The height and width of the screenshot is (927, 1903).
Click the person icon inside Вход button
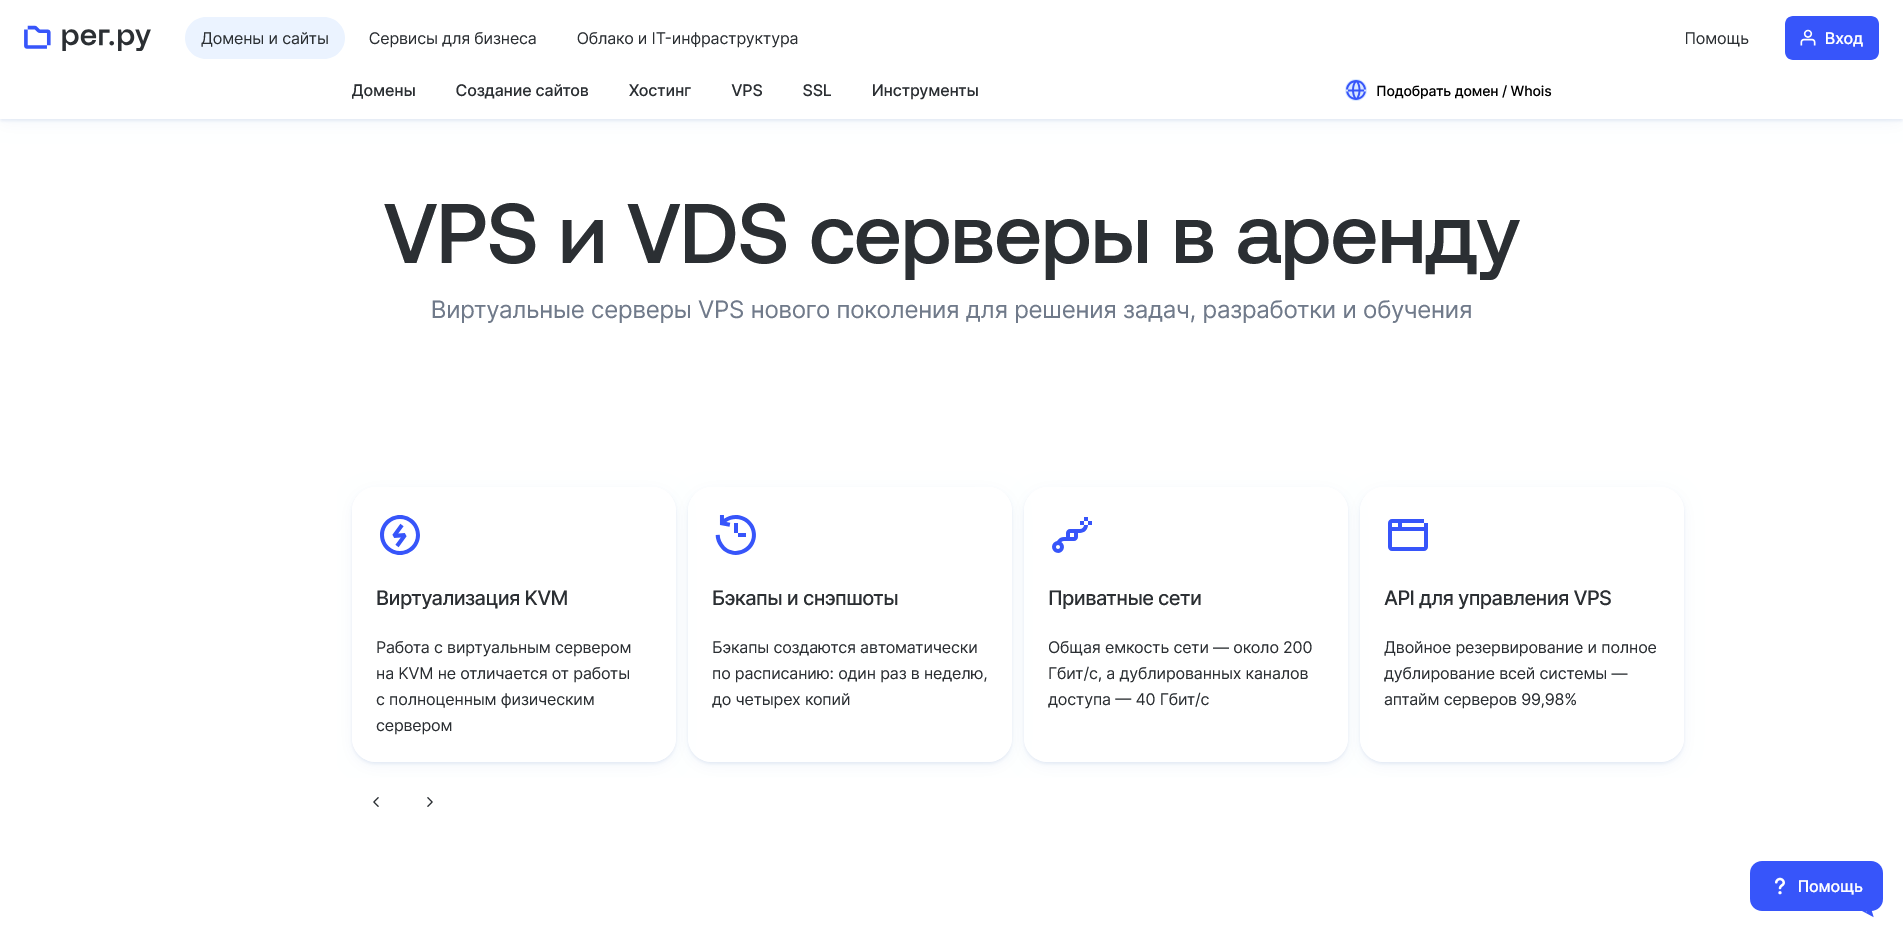point(1808,37)
